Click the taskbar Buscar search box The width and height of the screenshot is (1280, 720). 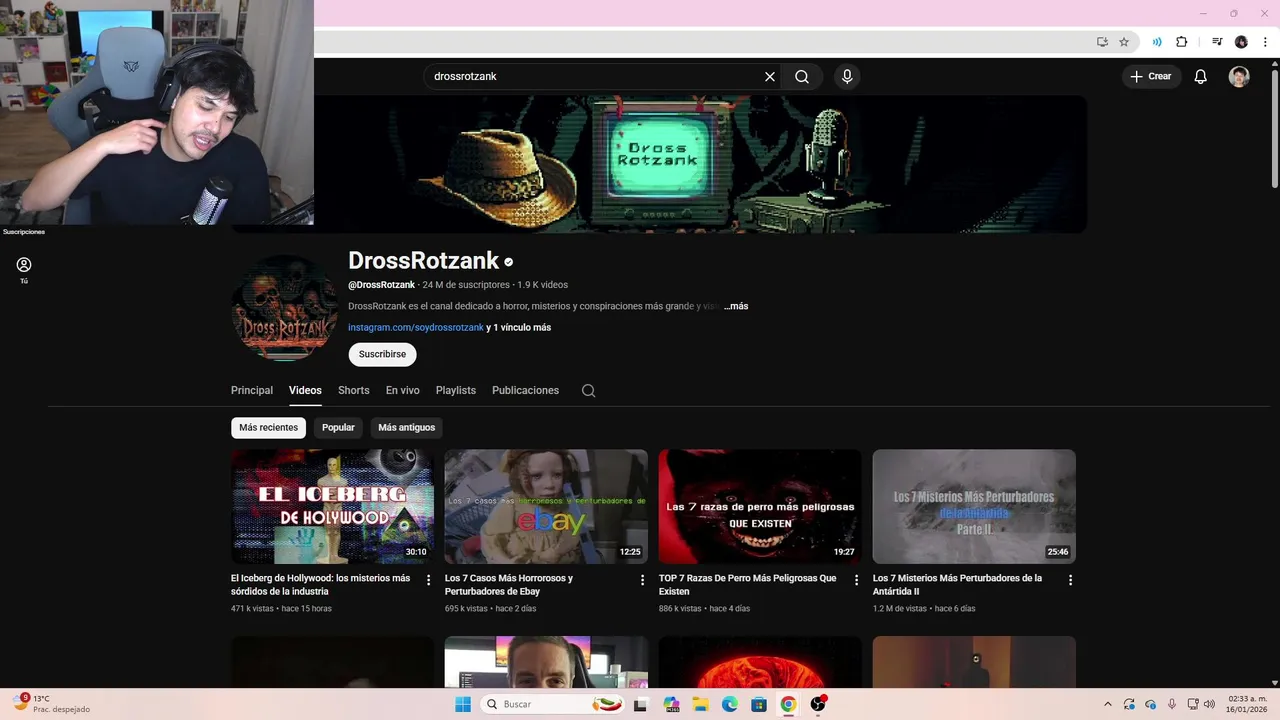pyautogui.click(x=553, y=704)
